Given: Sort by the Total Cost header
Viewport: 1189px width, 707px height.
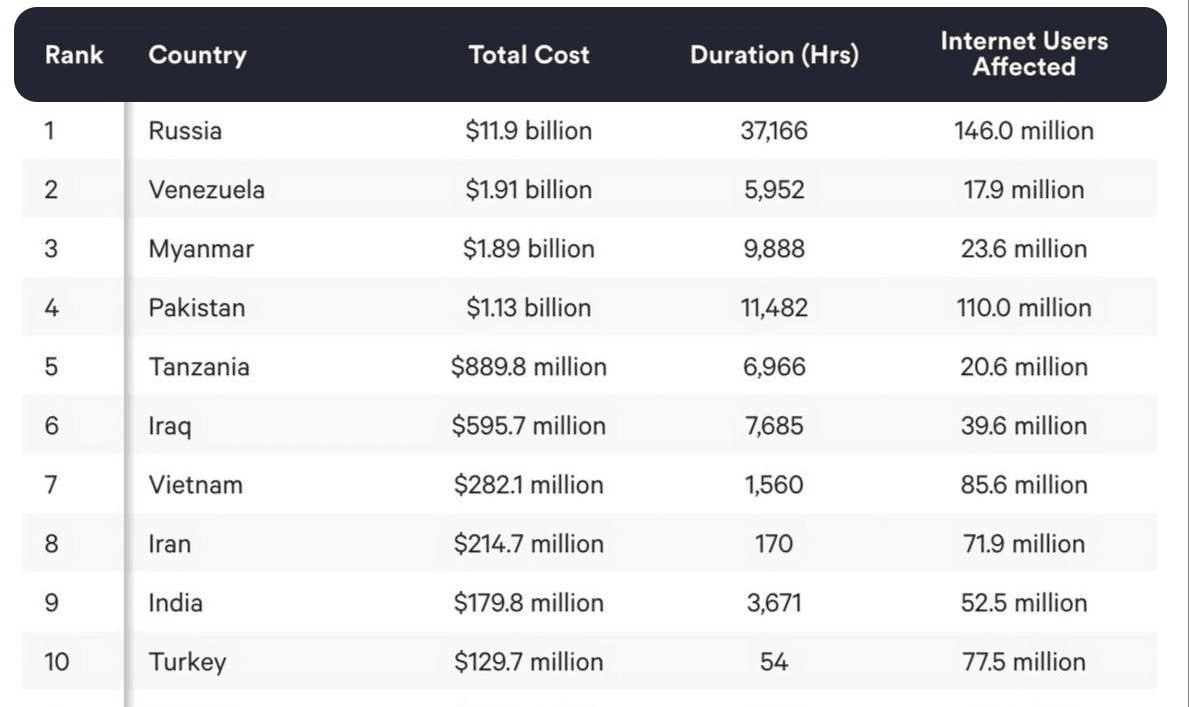Looking at the screenshot, I should coord(529,55).
